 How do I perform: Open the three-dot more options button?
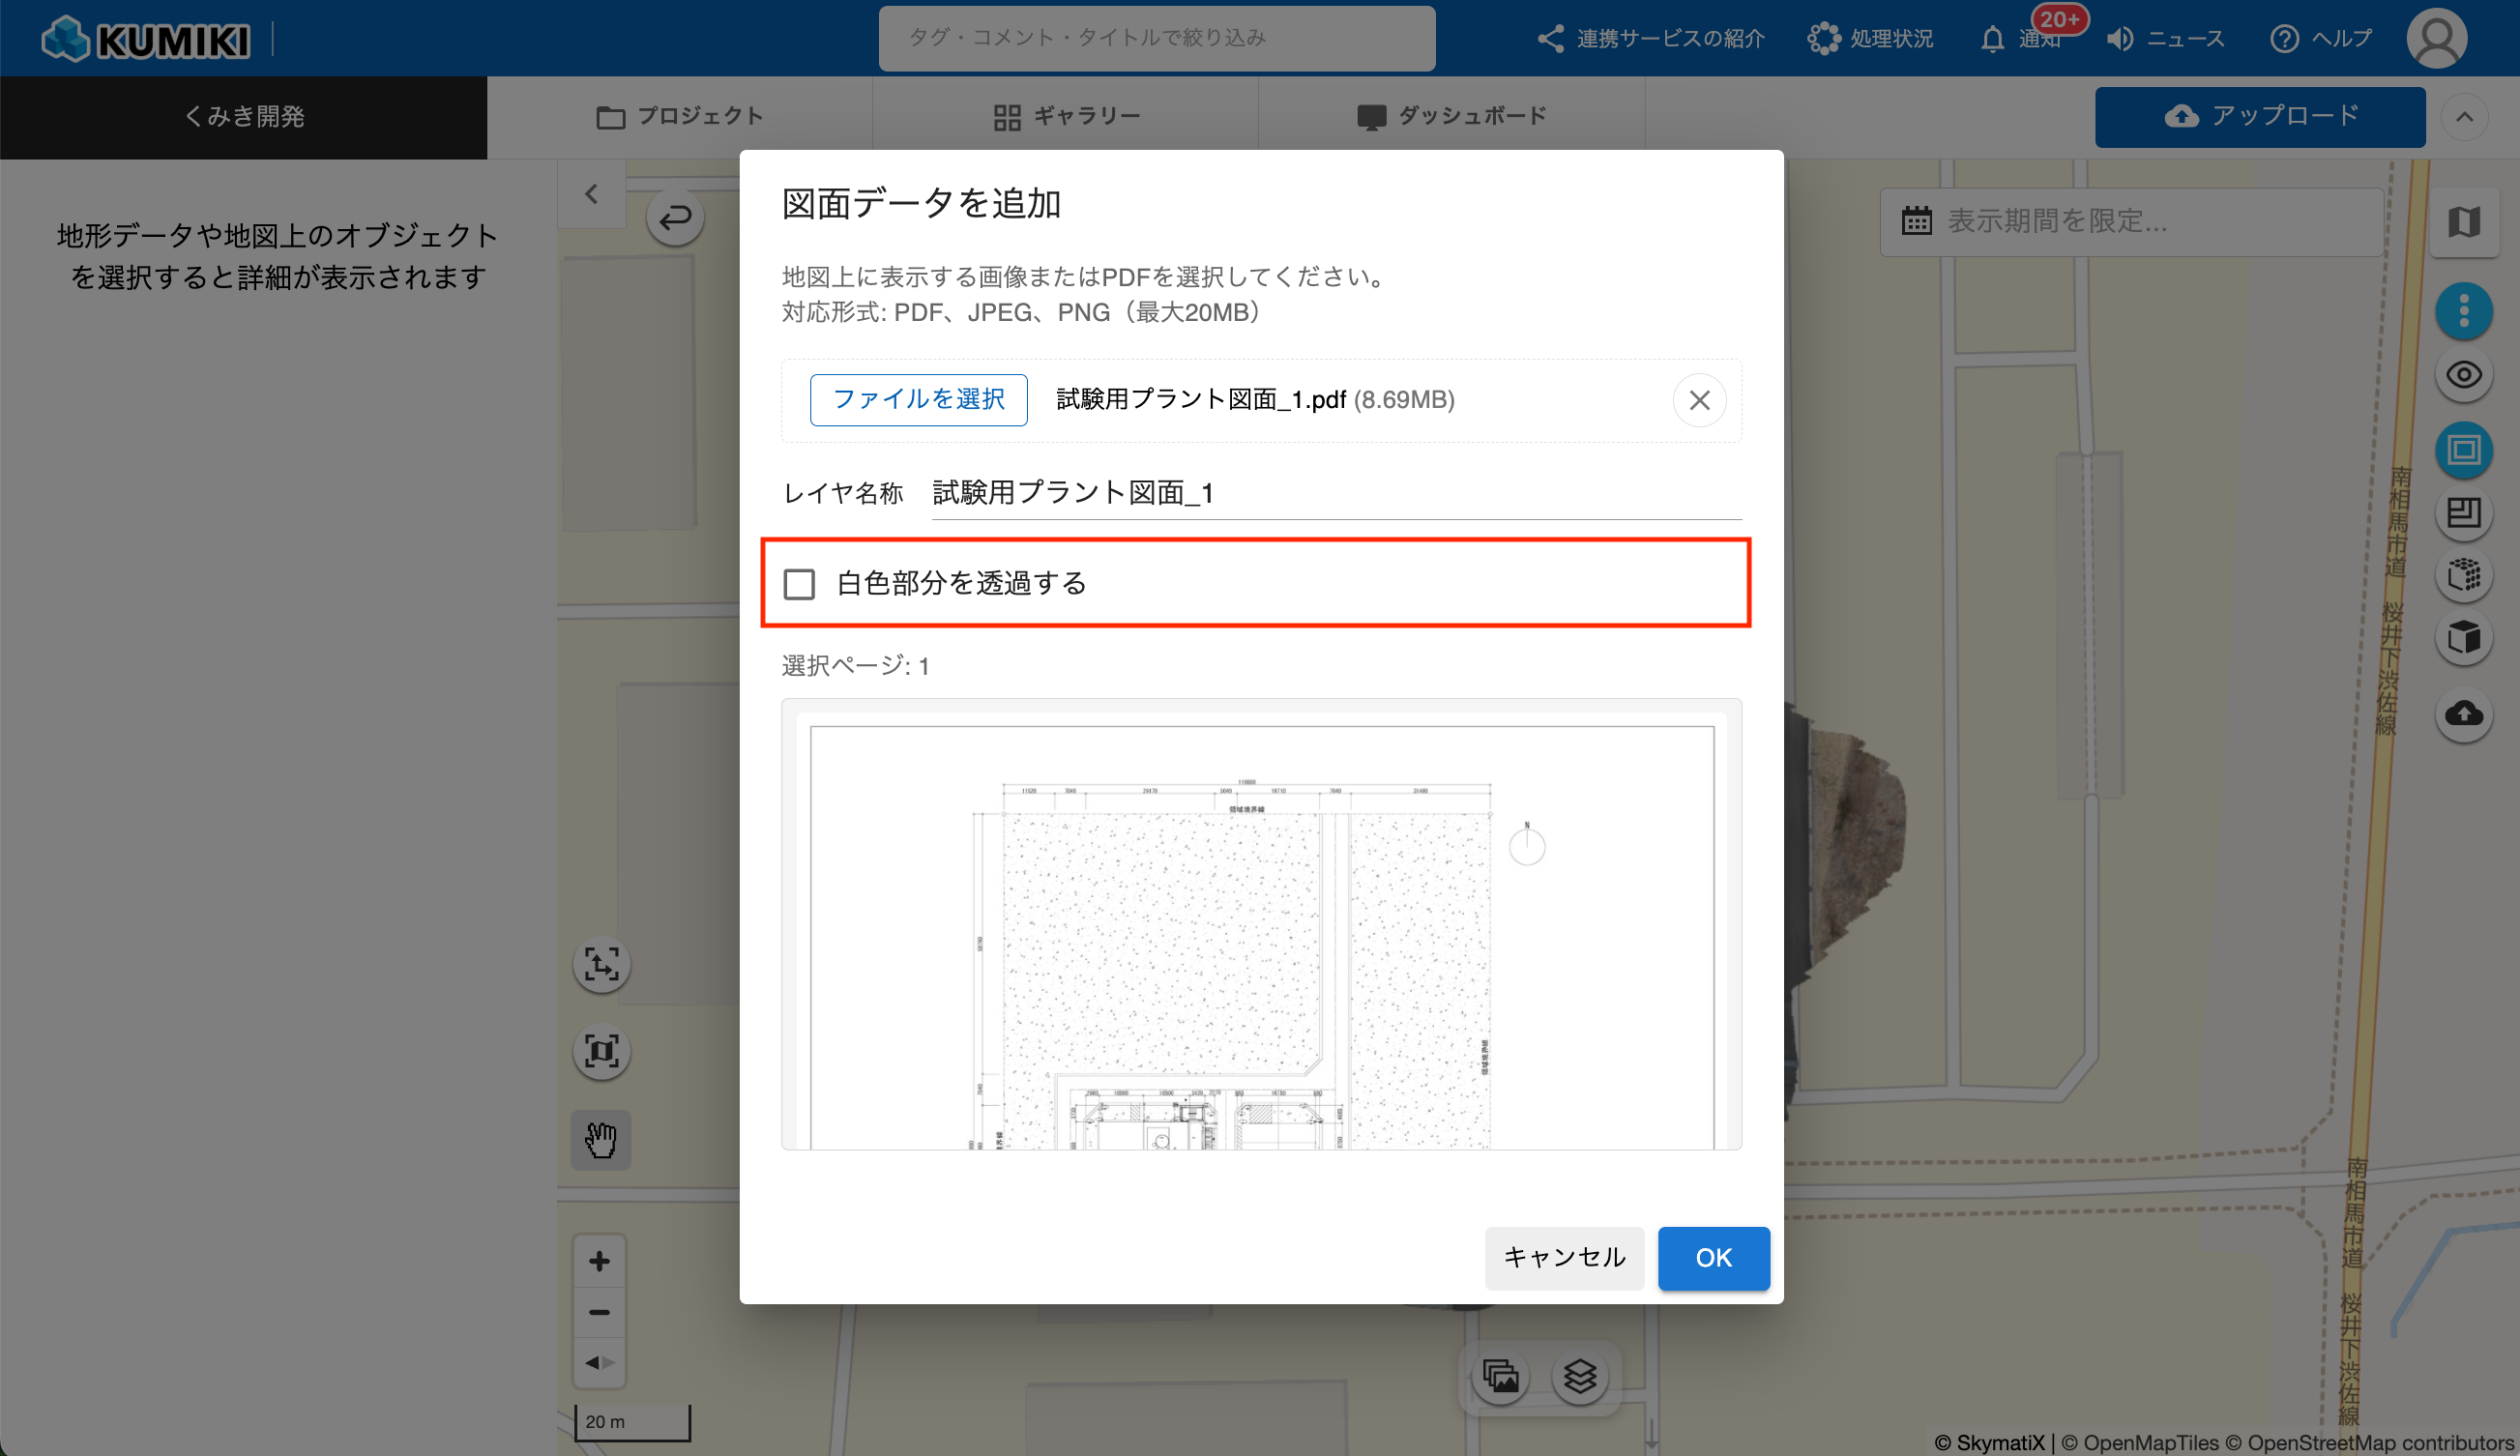[x=2463, y=311]
